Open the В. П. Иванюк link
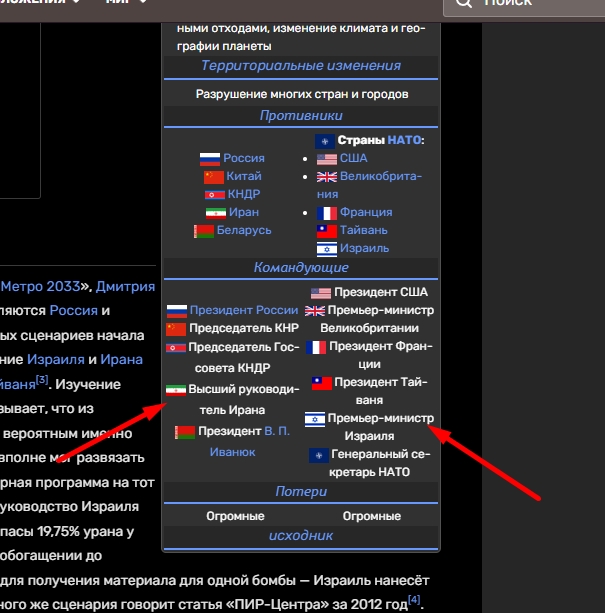This screenshot has width=605, height=613. pyautogui.click(x=249, y=442)
